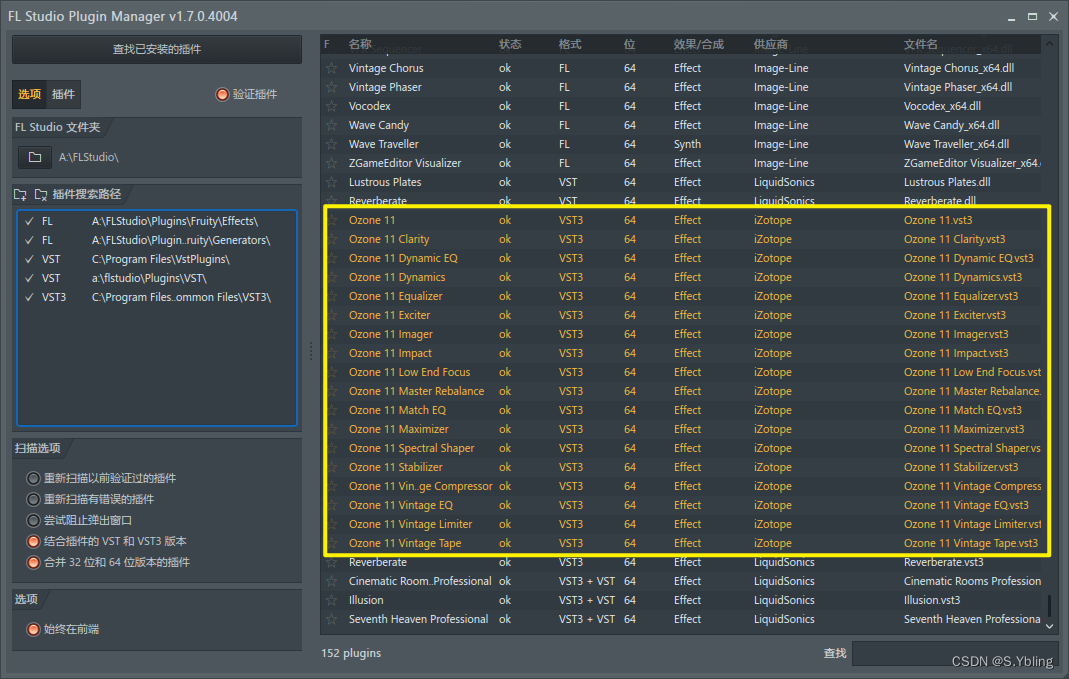Sort by the 格式 column header

570,44
